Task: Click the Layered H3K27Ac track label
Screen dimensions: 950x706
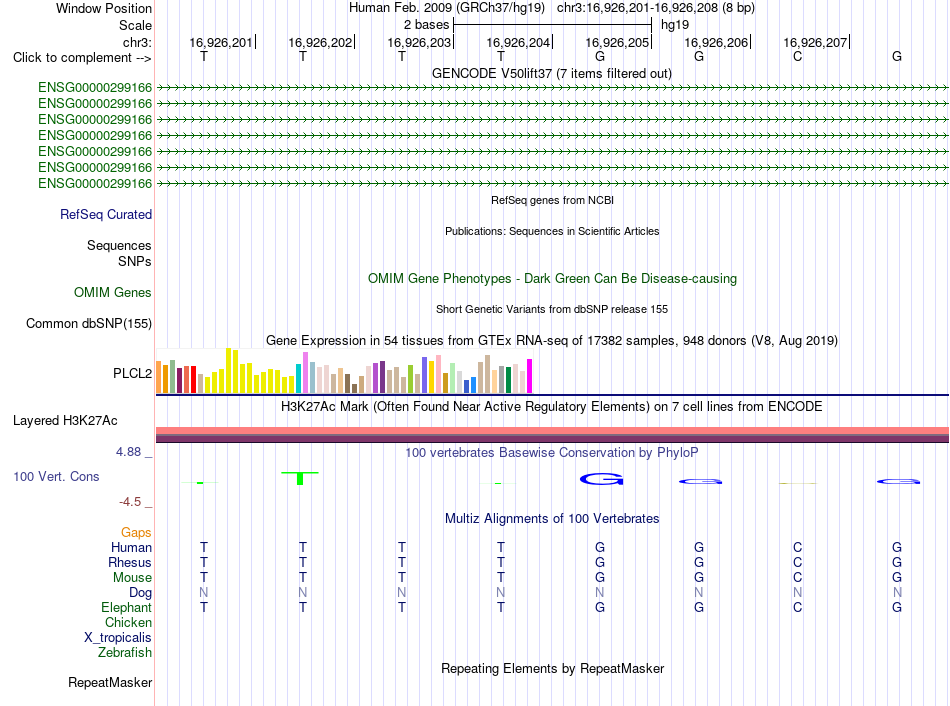Action: (x=65, y=421)
